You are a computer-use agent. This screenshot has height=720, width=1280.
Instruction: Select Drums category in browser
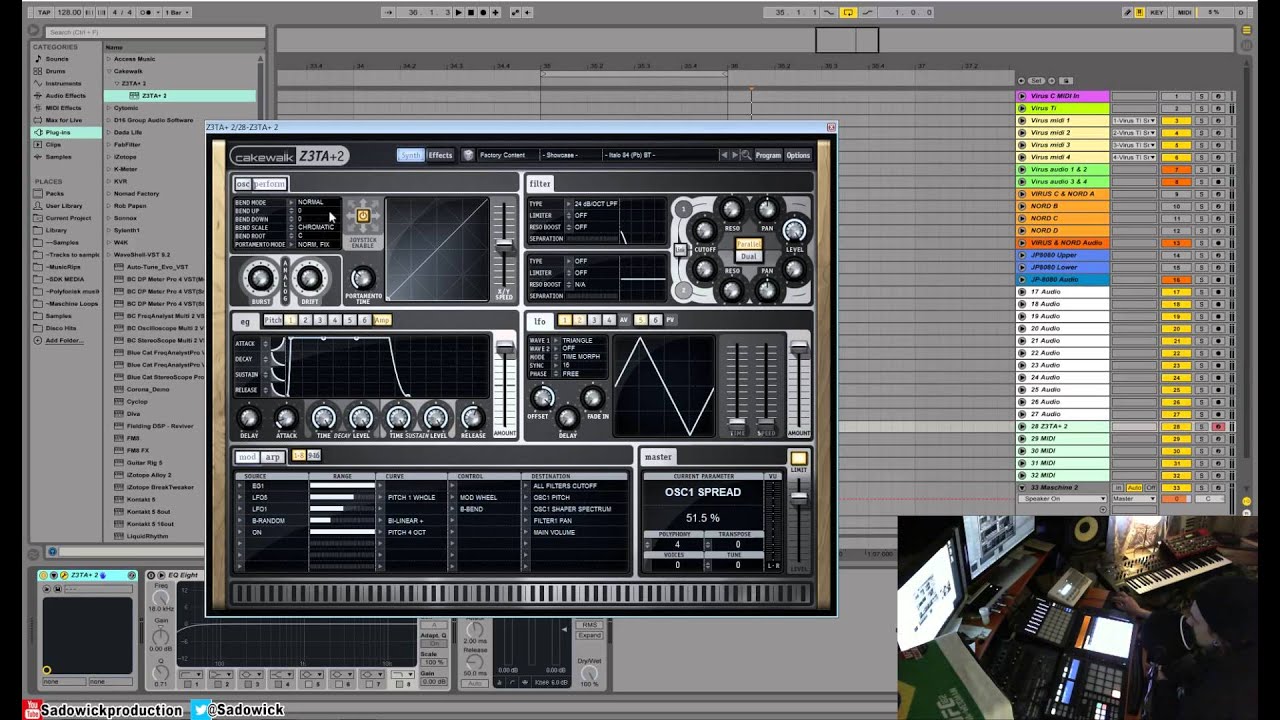[55, 71]
